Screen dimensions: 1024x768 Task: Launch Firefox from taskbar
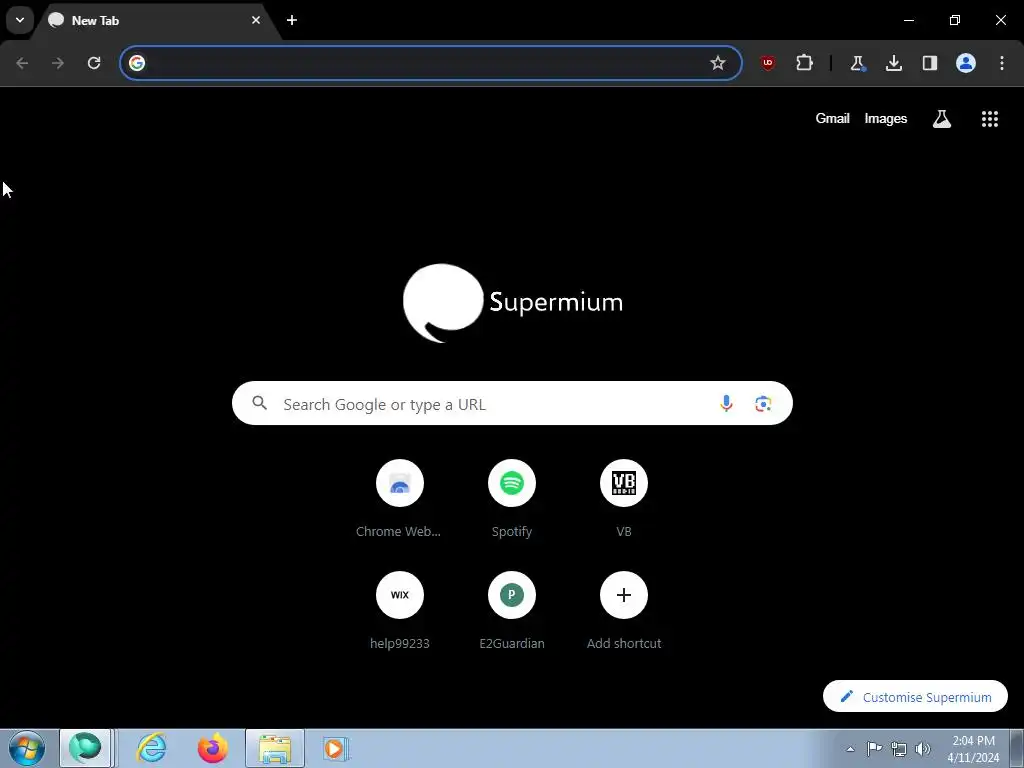(x=213, y=748)
